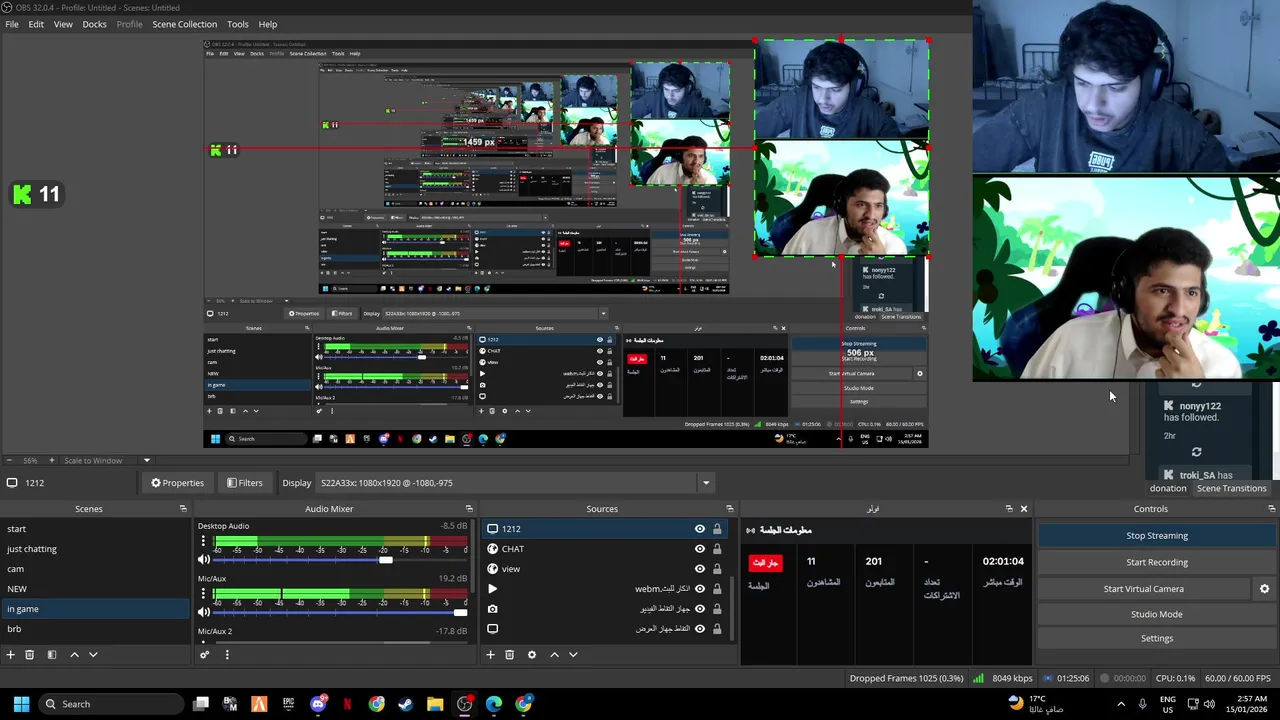Viewport: 1280px width, 720px height.
Task: Move selected source up in list
Action: point(554,654)
